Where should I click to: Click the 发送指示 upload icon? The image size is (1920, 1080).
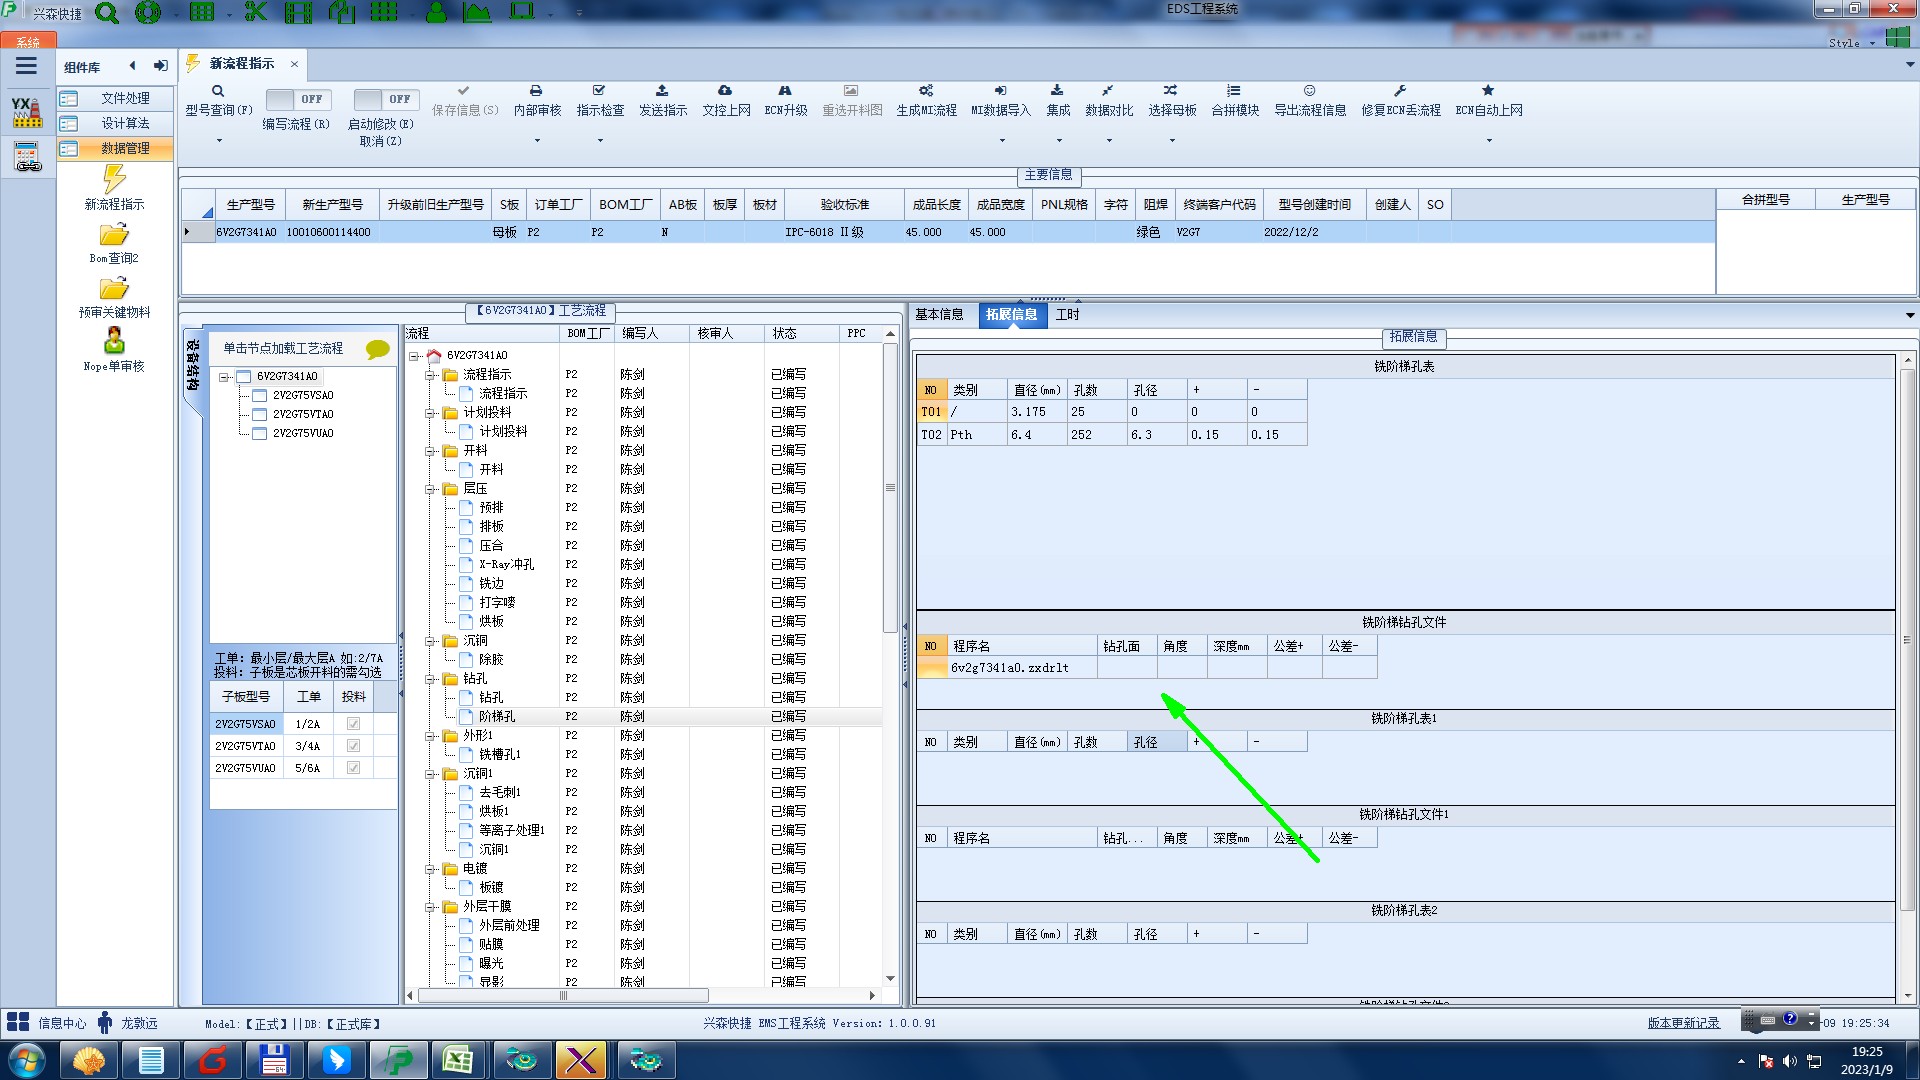[x=662, y=91]
